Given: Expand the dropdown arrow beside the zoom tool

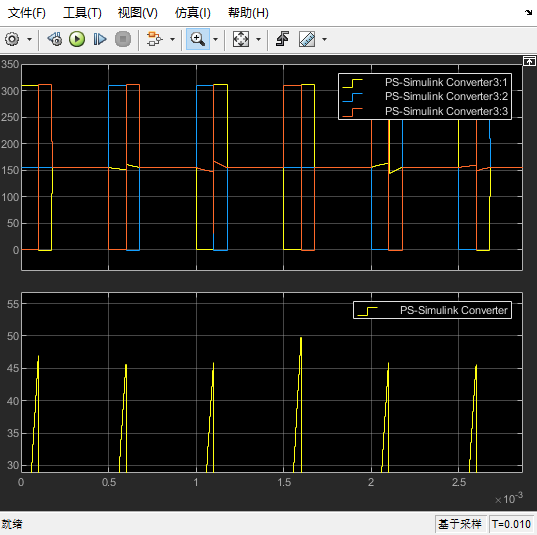Looking at the screenshot, I should point(215,40).
